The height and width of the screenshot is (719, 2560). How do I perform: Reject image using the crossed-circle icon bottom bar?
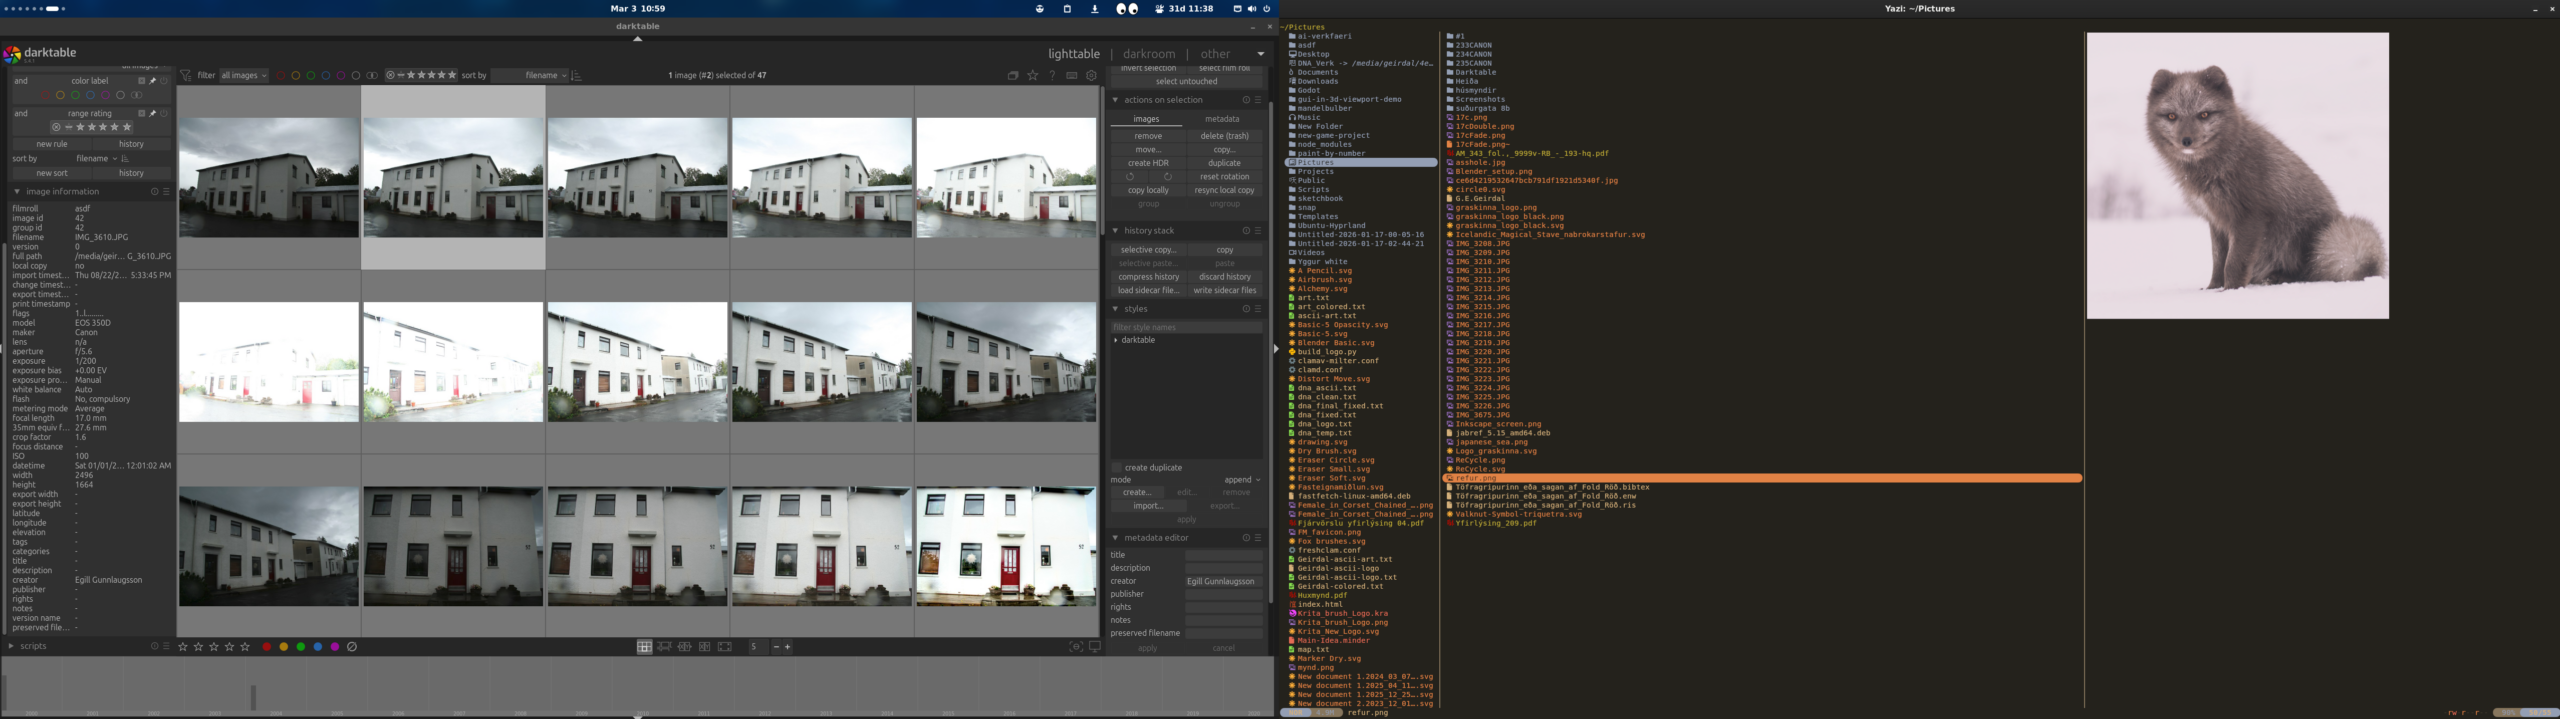tap(352, 647)
